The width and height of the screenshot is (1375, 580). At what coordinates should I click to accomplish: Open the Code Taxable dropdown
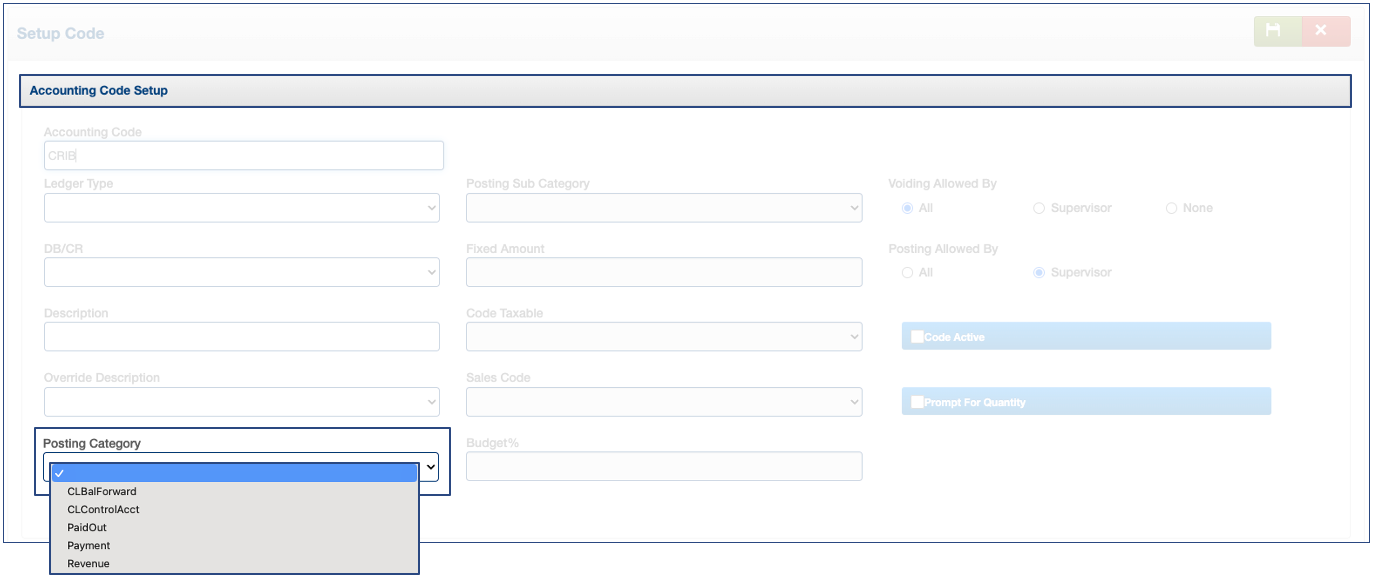[663, 337]
